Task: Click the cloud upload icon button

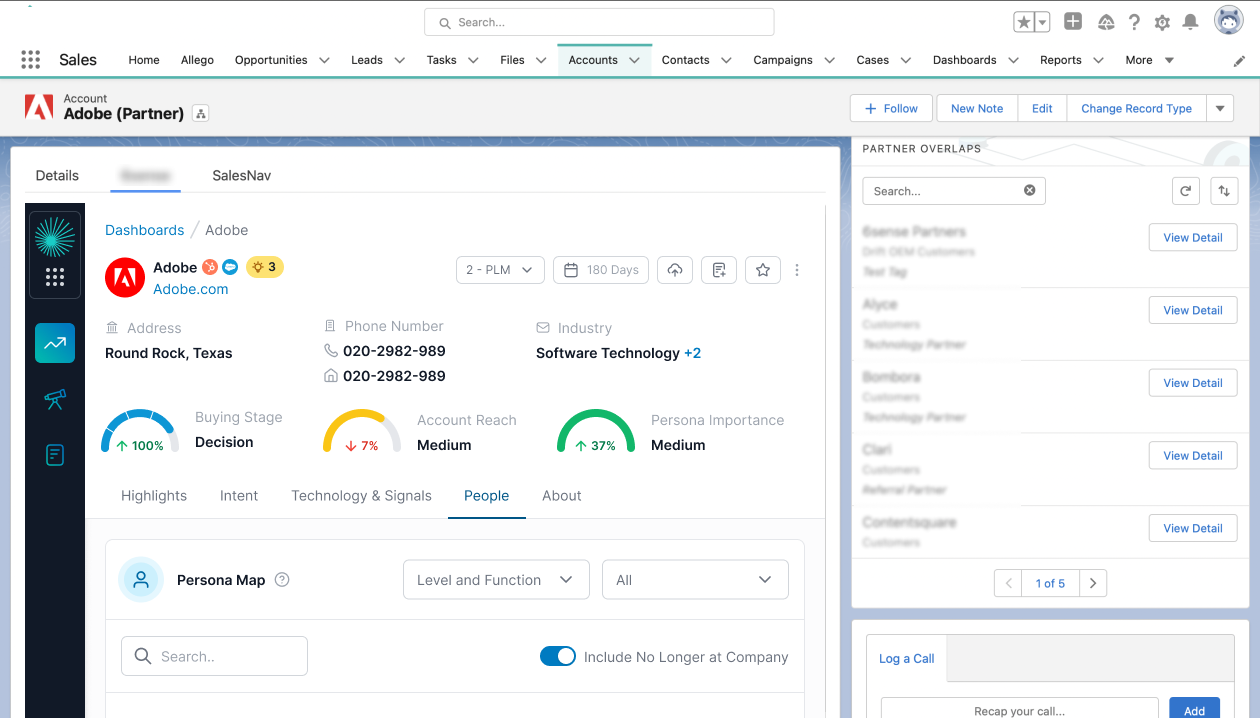Action: (675, 270)
